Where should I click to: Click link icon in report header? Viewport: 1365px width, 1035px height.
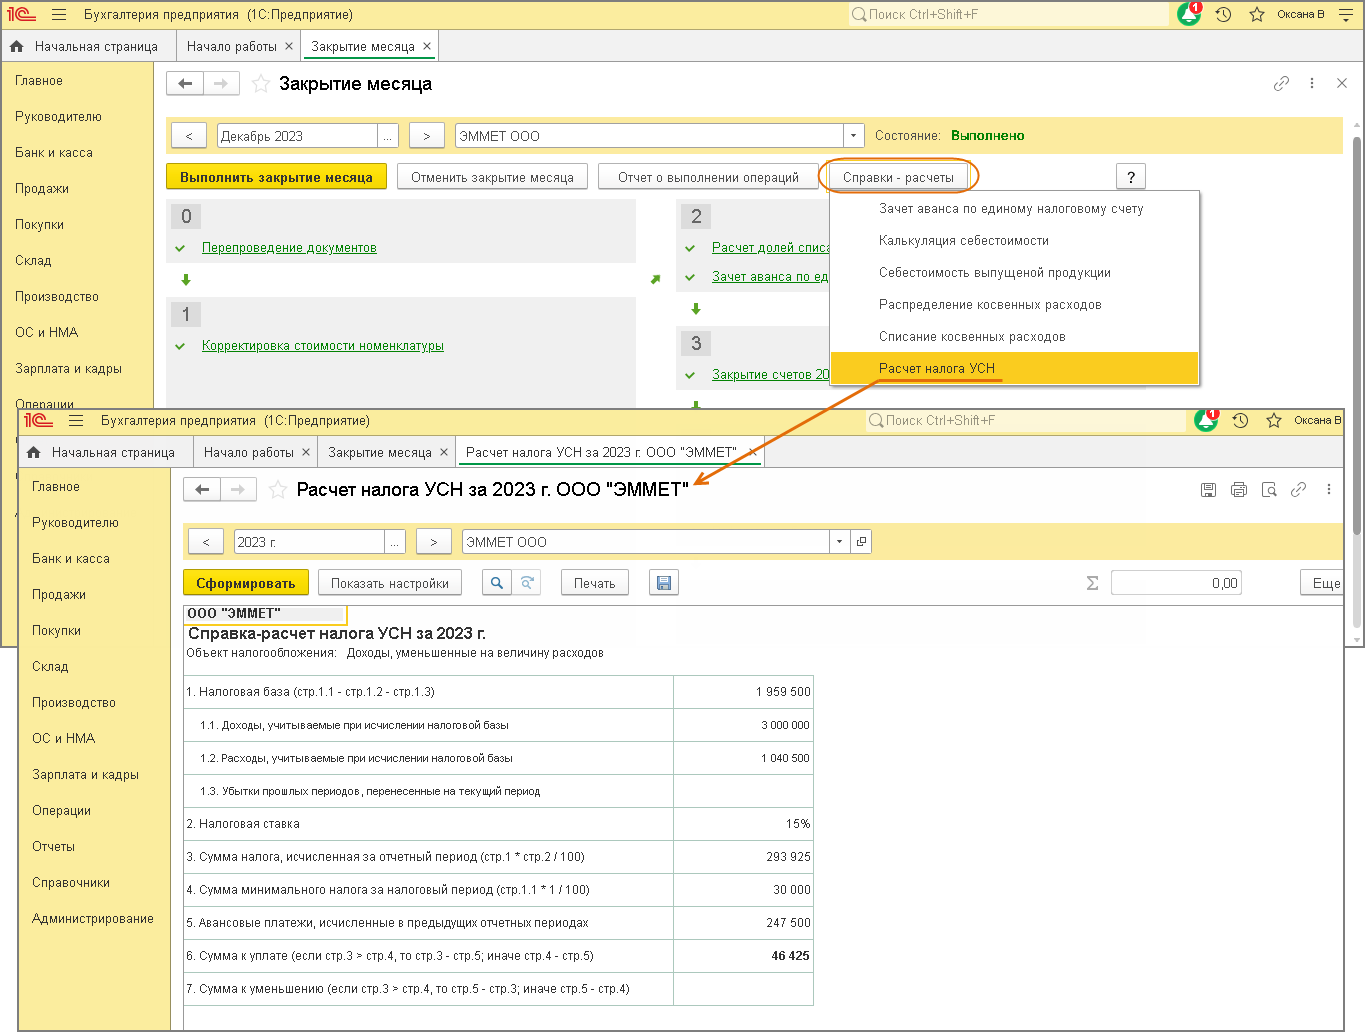click(1298, 490)
